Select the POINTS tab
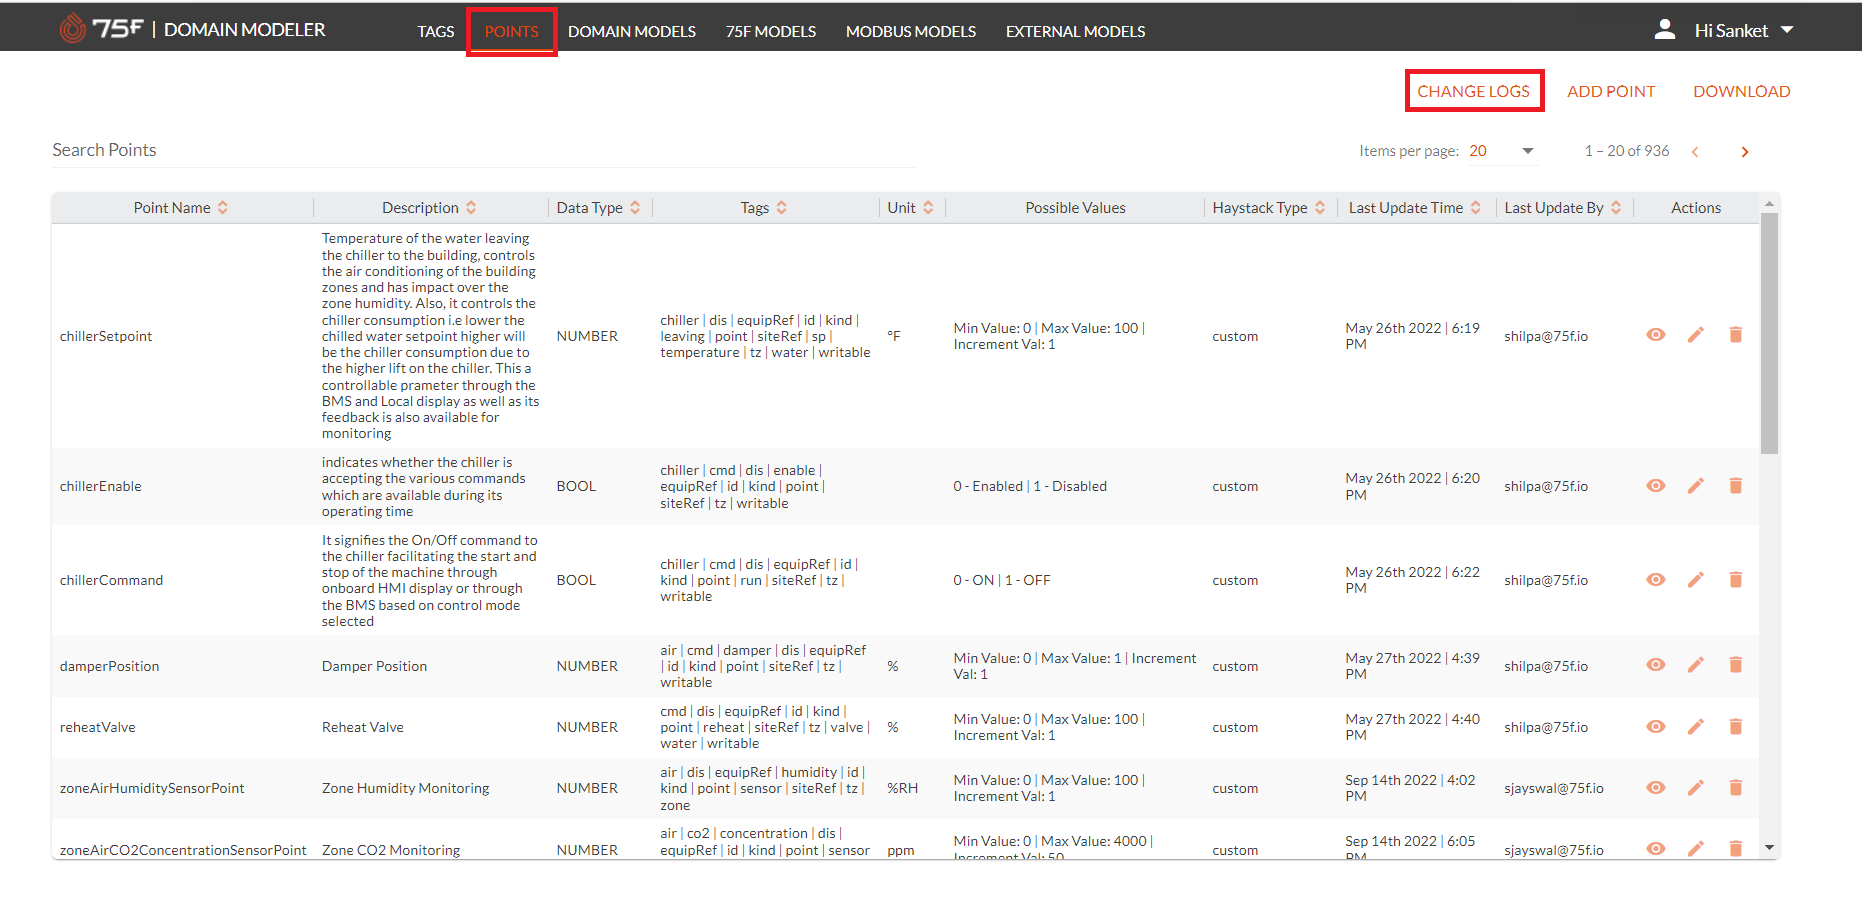This screenshot has width=1871, height=923. (512, 31)
